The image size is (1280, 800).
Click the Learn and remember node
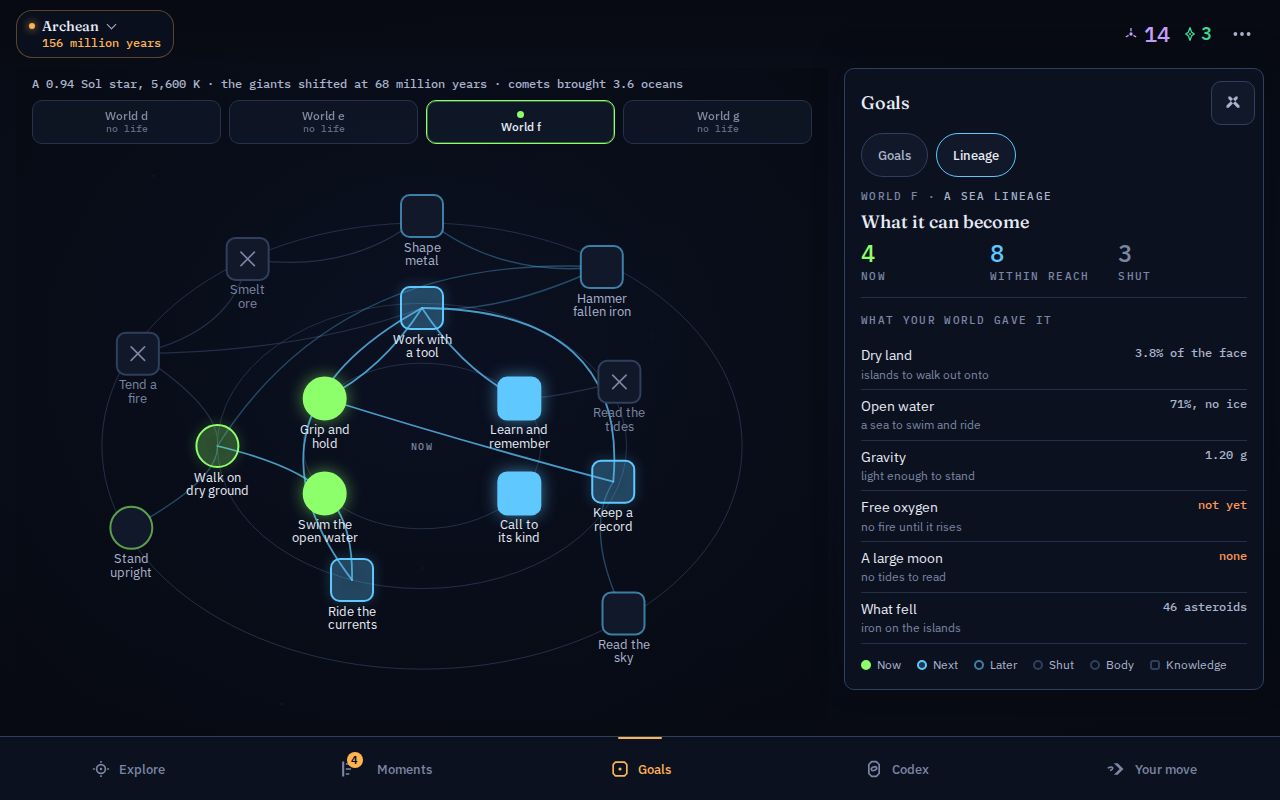[x=519, y=398]
